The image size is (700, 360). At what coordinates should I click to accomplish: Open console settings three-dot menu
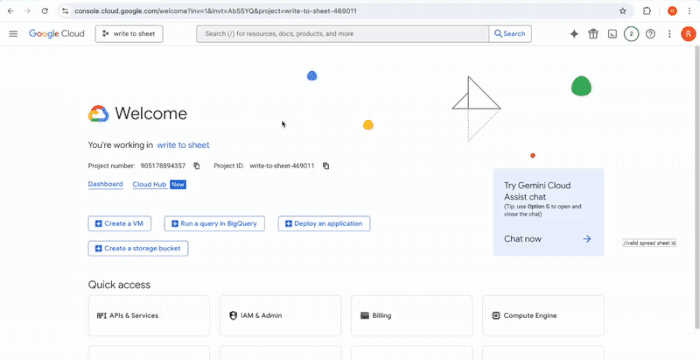[x=669, y=34]
